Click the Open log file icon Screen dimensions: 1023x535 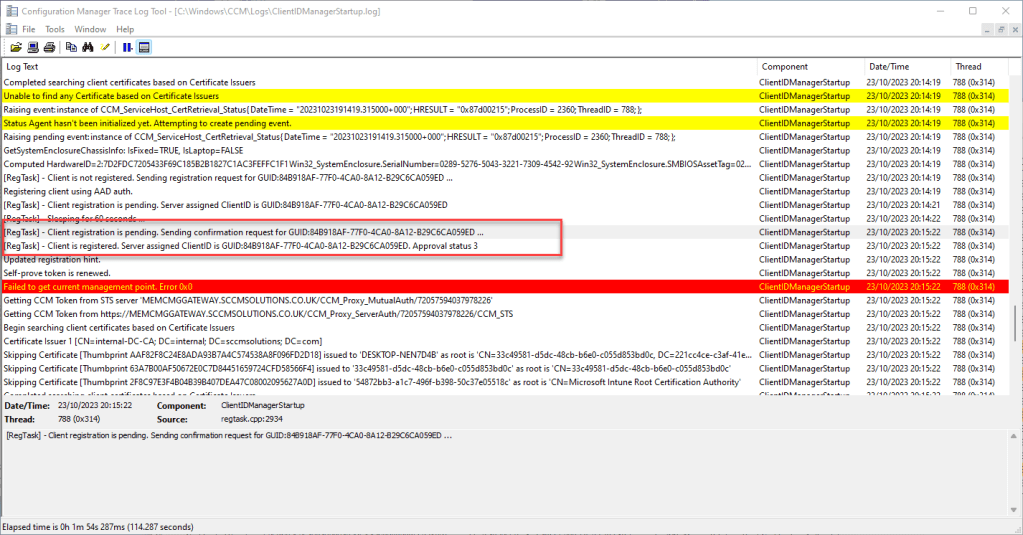pyautogui.click(x=16, y=47)
